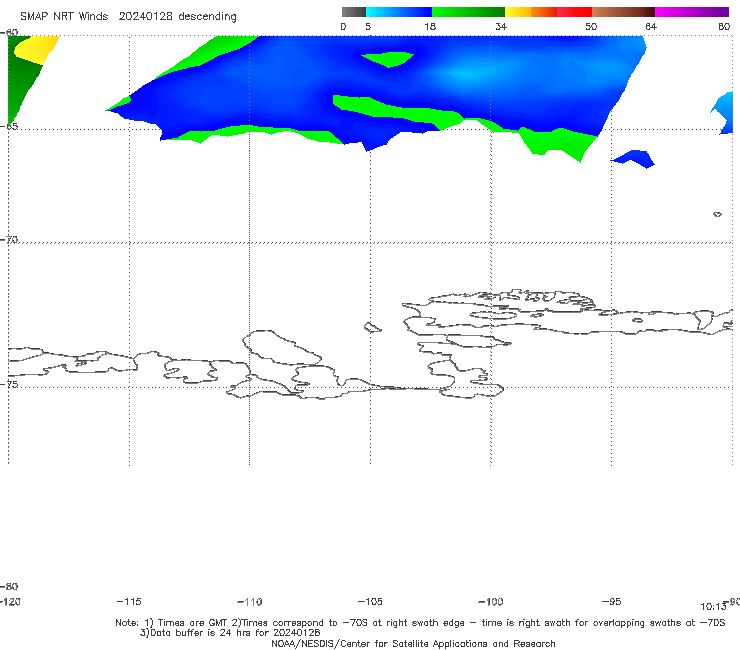This screenshot has height=650, width=740.
Task: Click the small isolated blue patch near -94 longitude
Action: pyautogui.click(x=633, y=159)
